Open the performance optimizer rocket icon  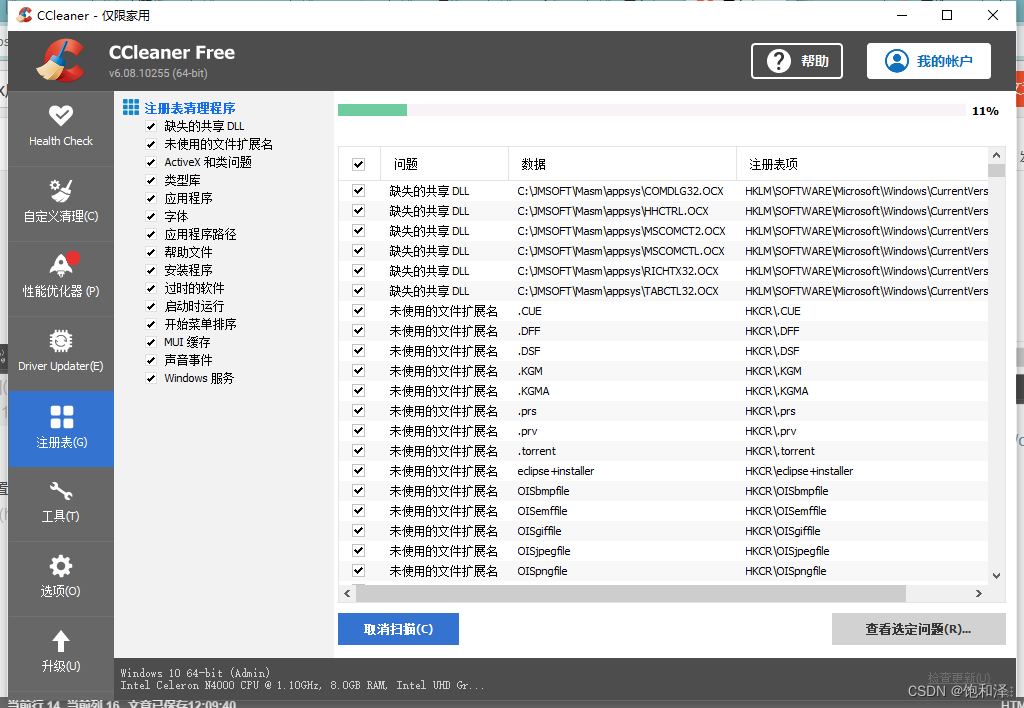pyautogui.click(x=62, y=265)
